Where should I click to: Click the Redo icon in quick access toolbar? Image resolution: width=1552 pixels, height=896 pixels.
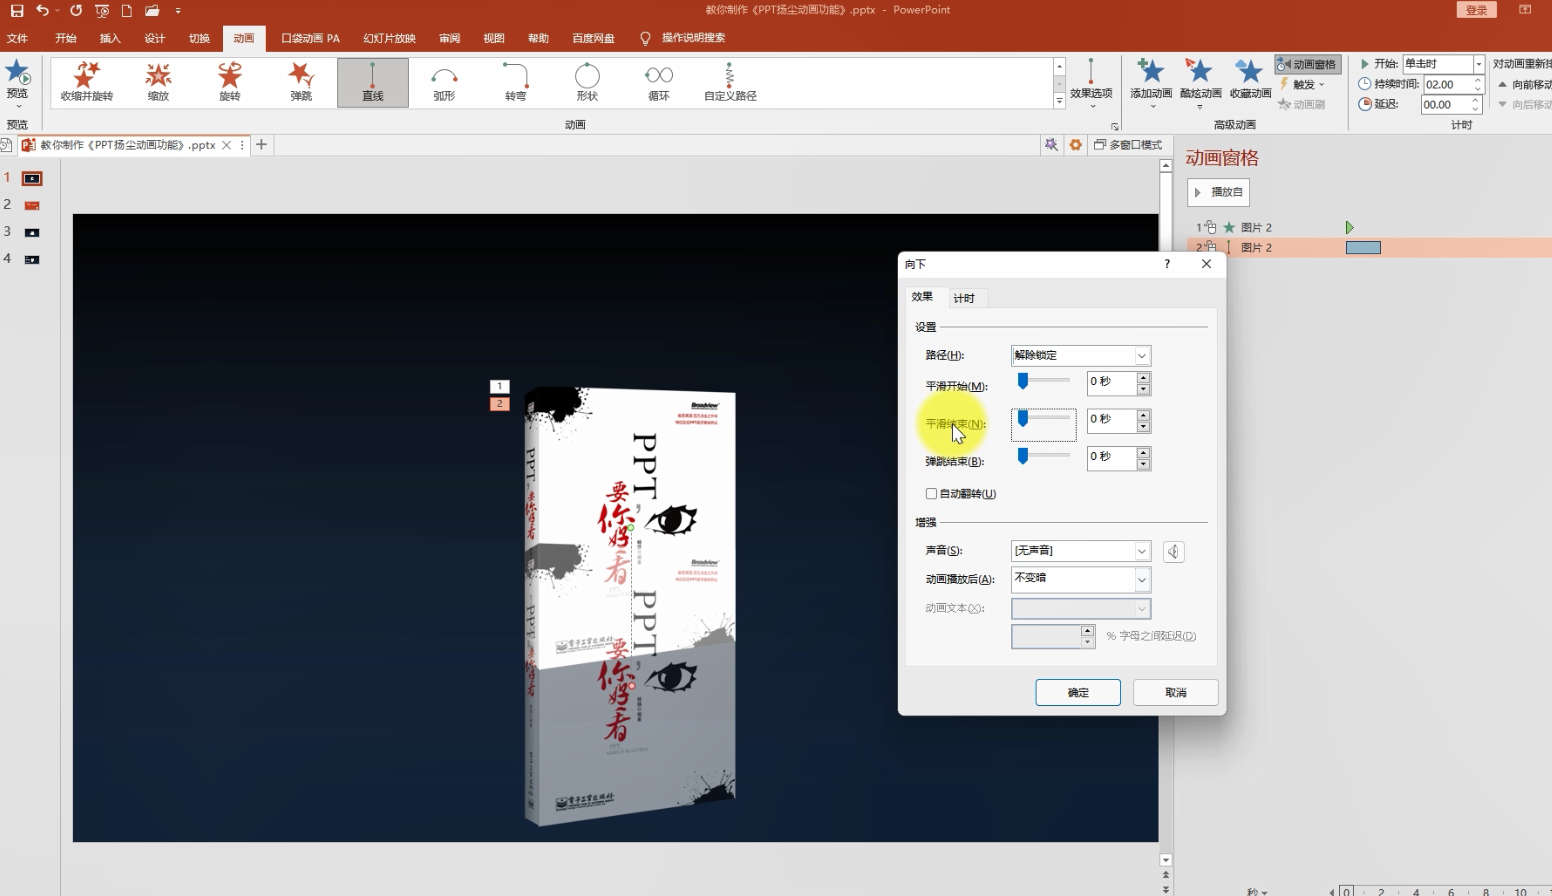coord(76,10)
